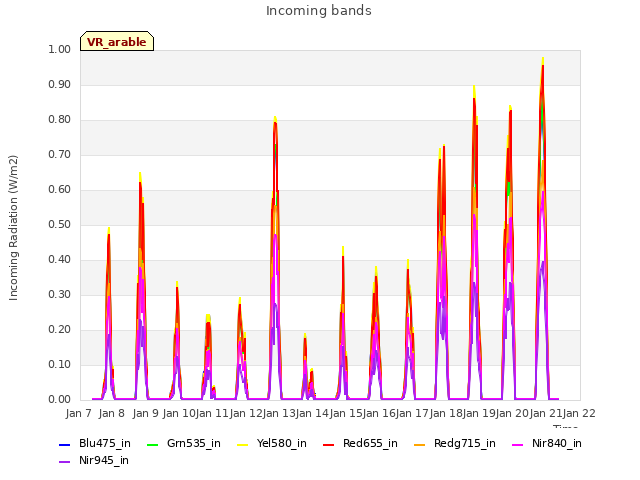Click the Grn535_in legend entry
Image resolution: width=640 pixels, height=480 pixels.
point(184,443)
